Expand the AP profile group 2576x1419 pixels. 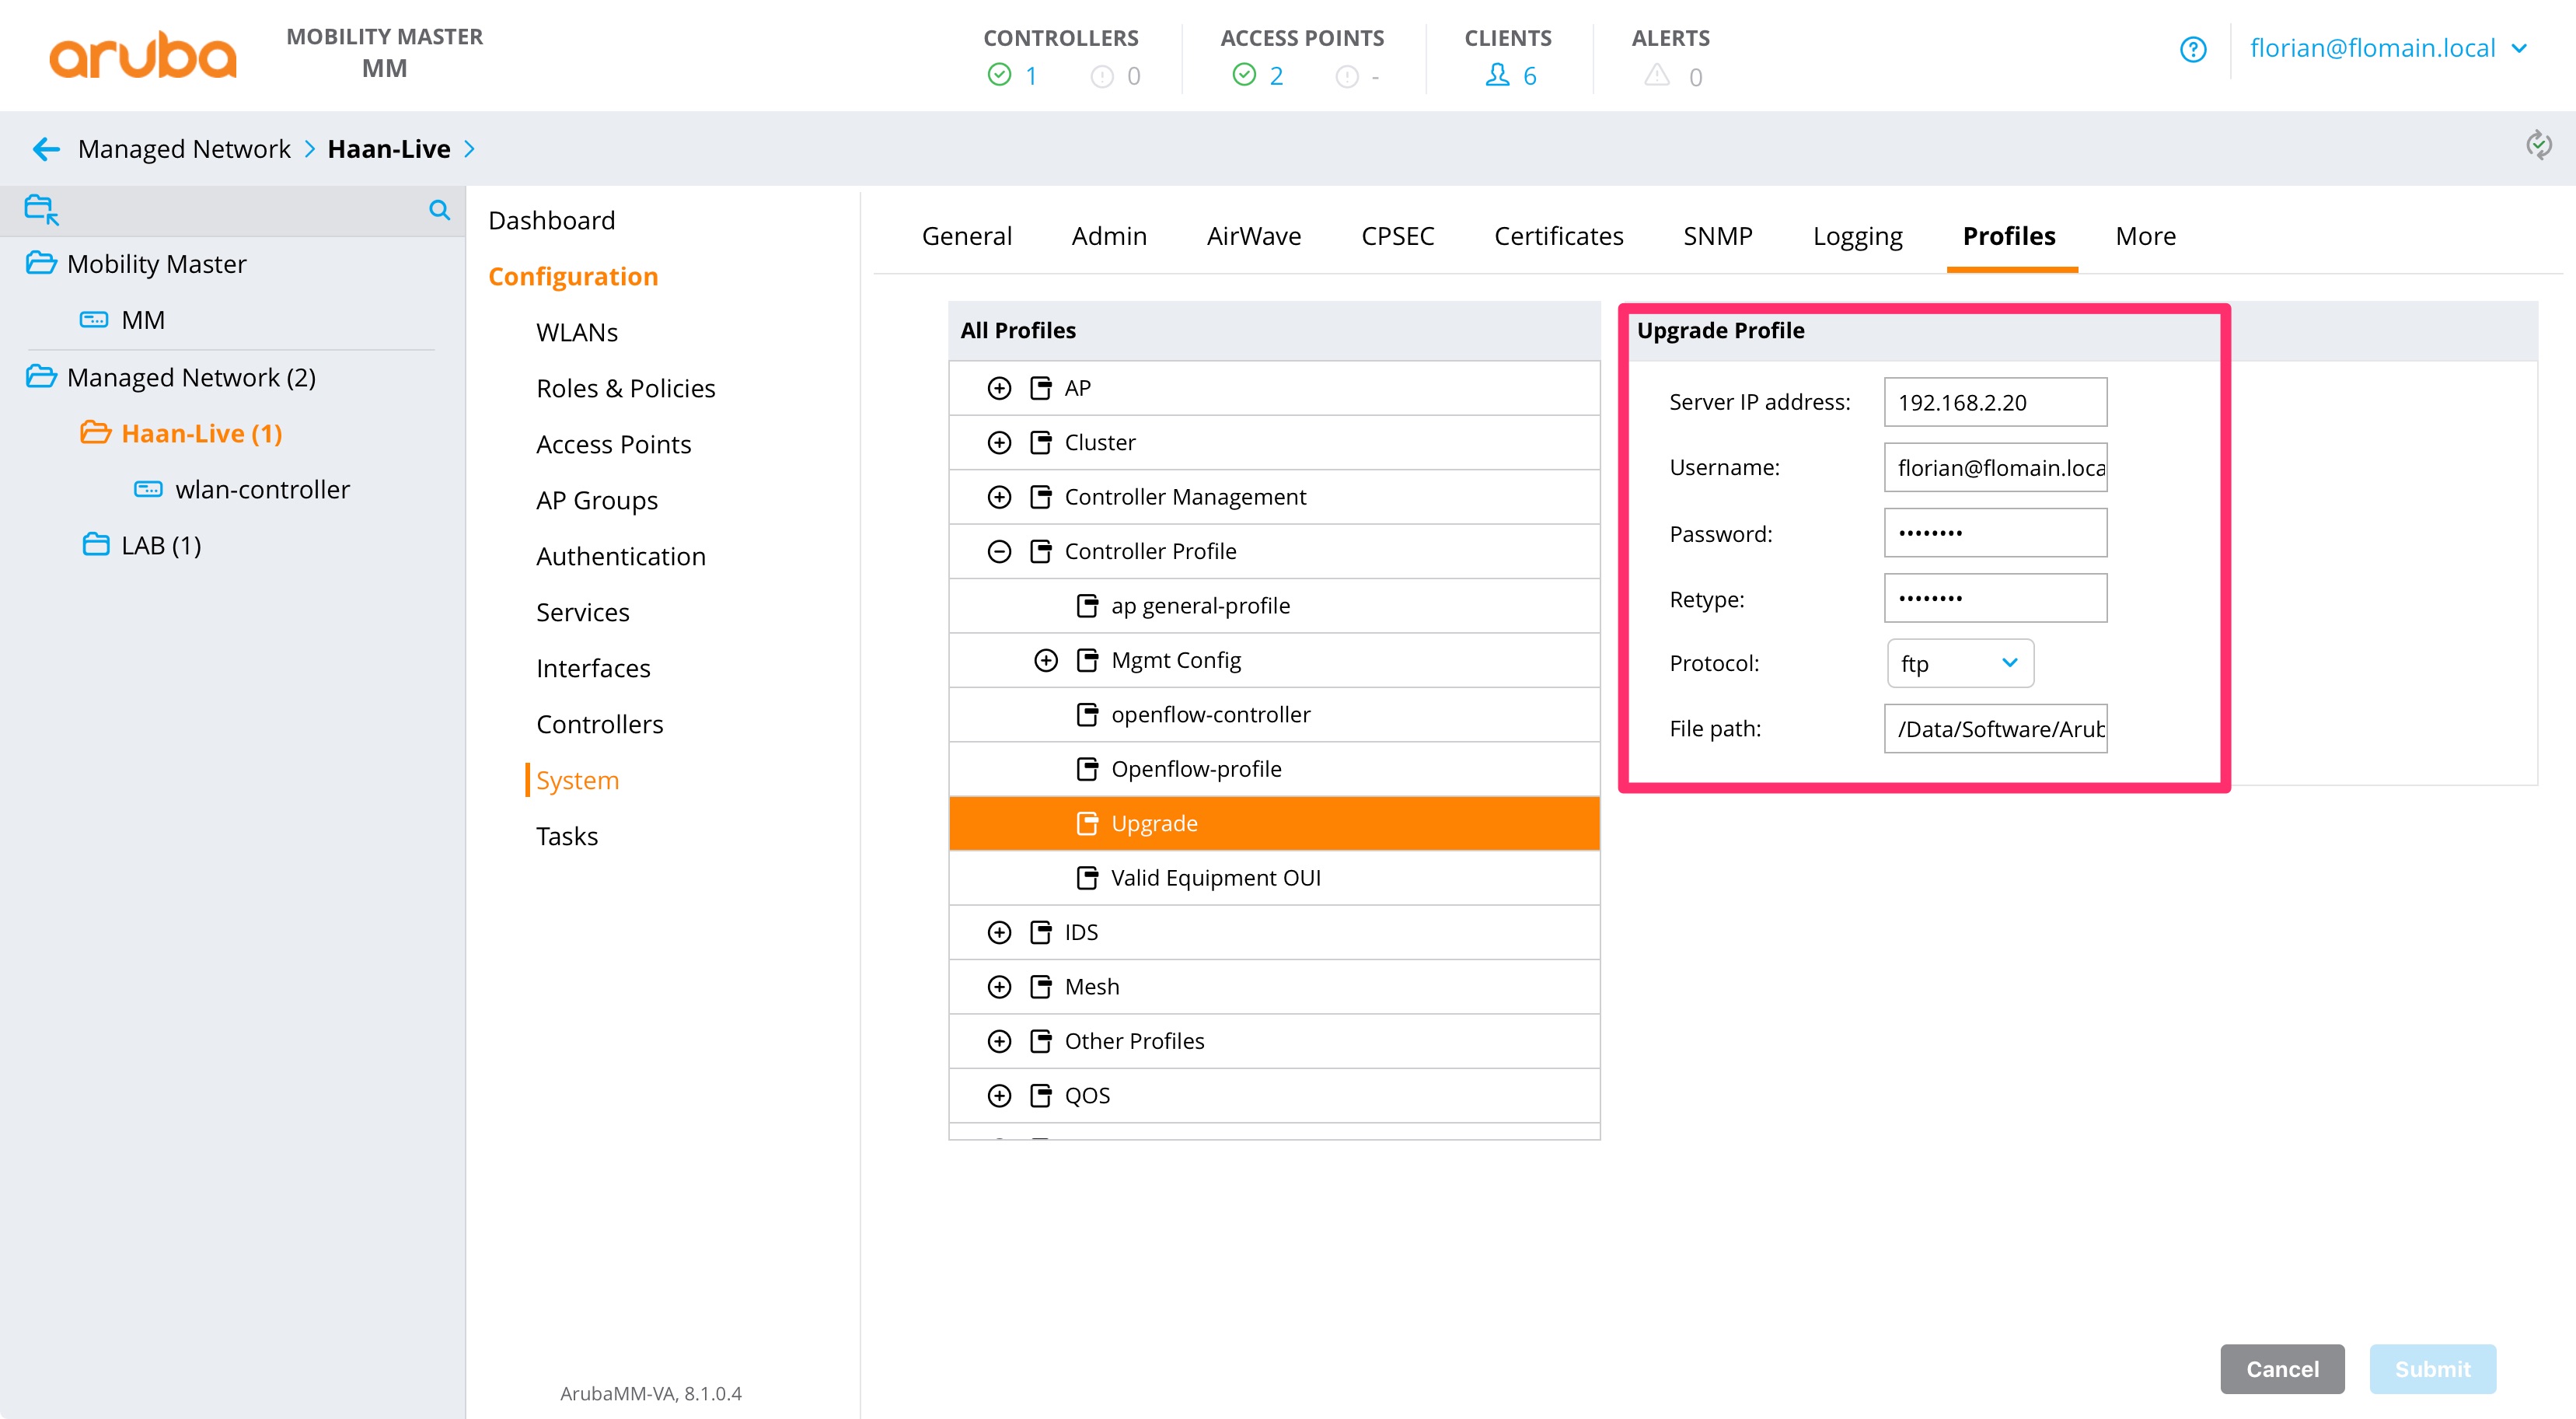(x=999, y=388)
